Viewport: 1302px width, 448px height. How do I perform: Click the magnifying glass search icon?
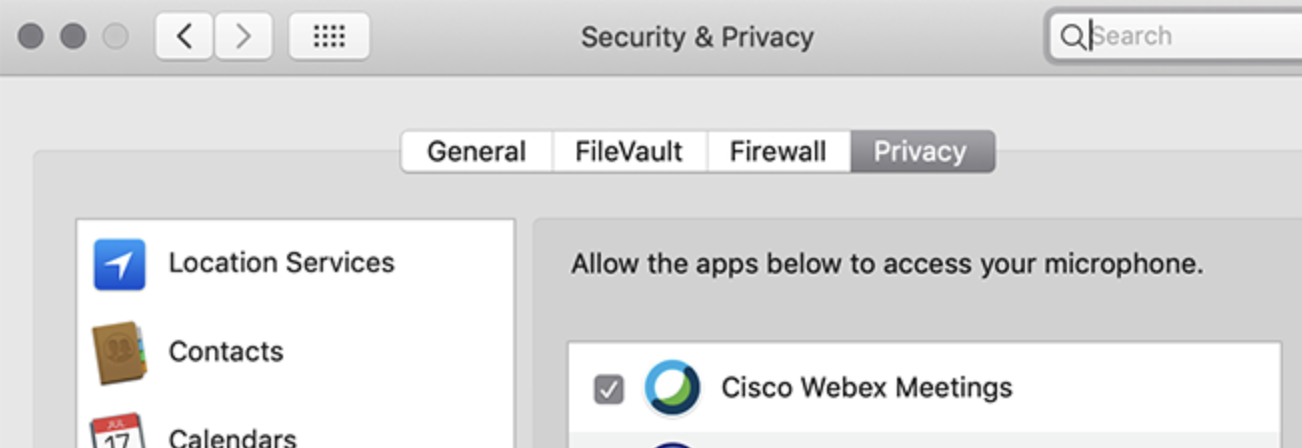[1072, 37]
